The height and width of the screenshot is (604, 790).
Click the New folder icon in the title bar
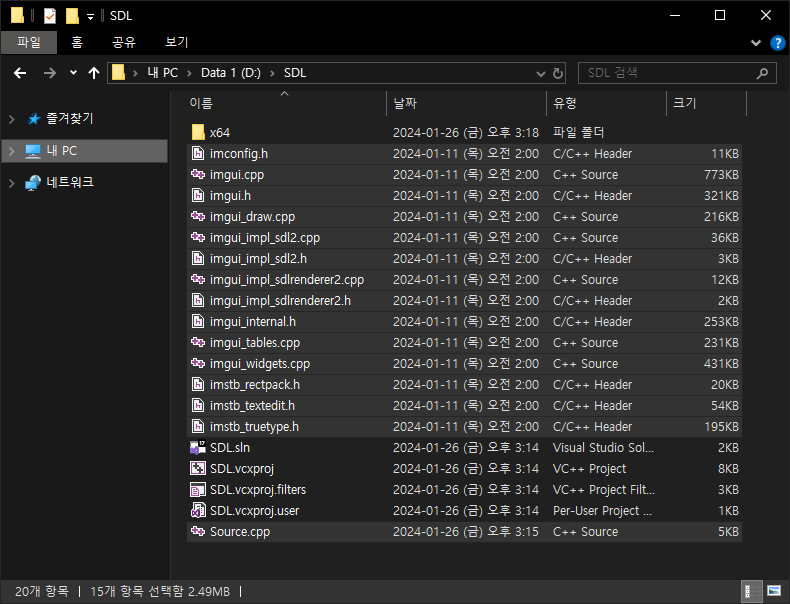[x=72, y=16]
